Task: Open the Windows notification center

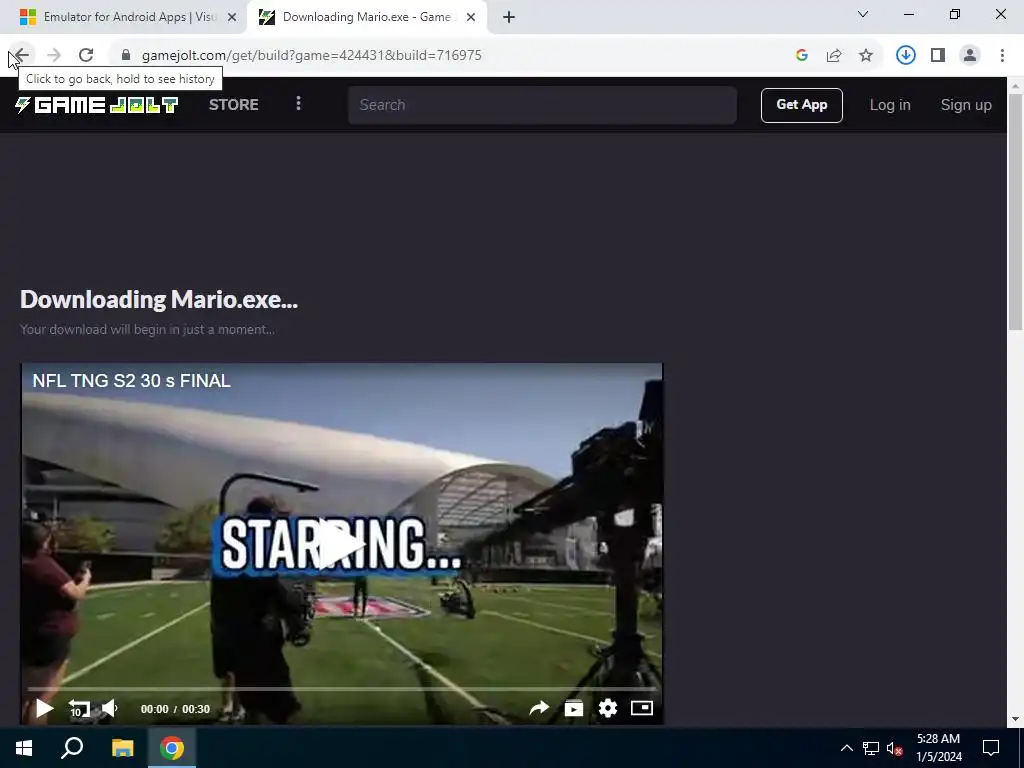Action: pos(991,748)
